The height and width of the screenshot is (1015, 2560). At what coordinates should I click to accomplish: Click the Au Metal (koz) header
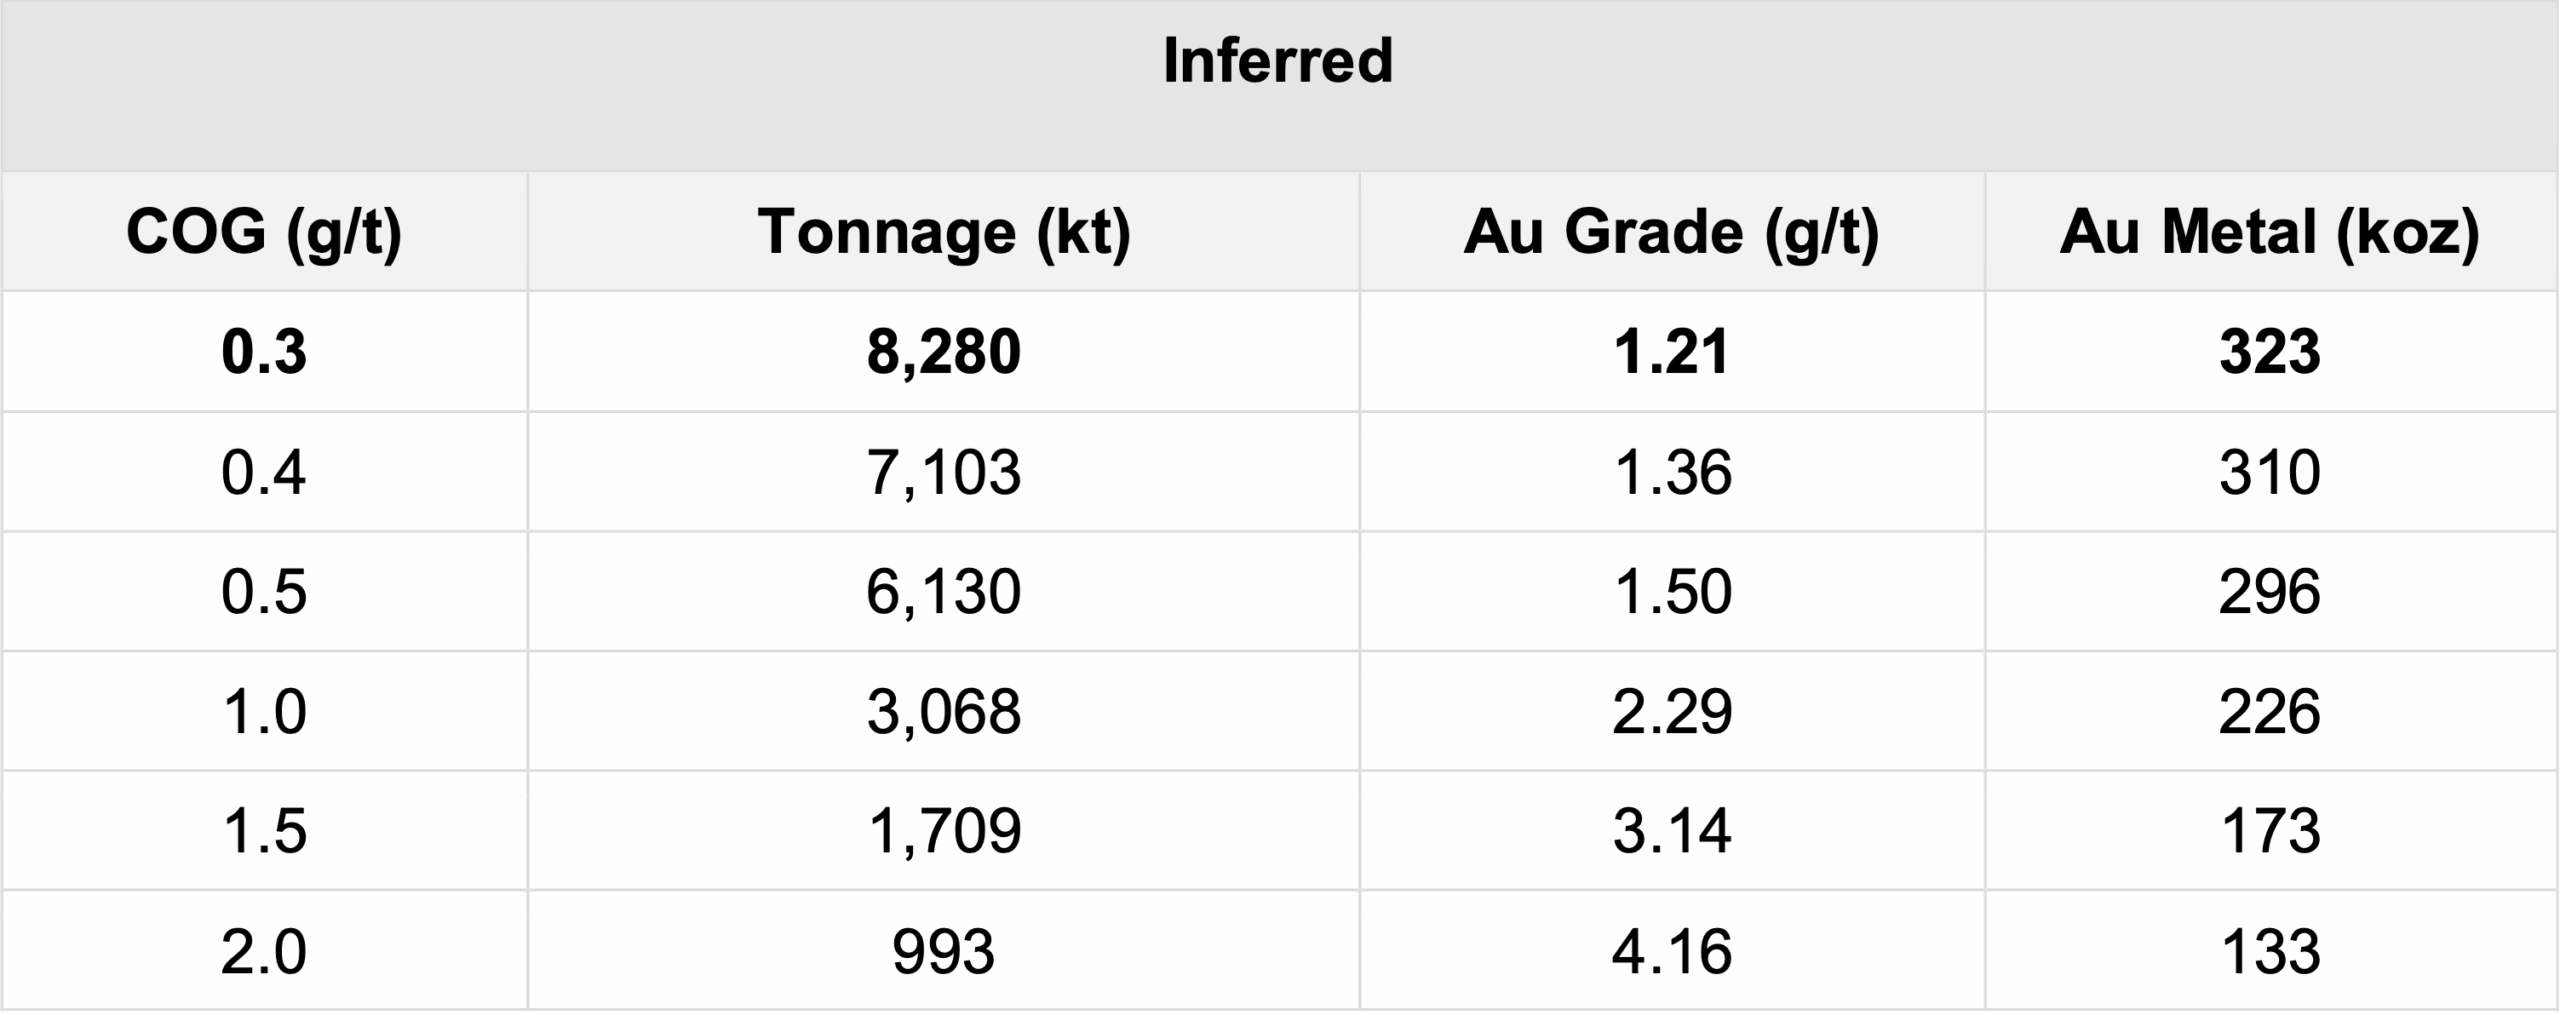[2269, 233]
